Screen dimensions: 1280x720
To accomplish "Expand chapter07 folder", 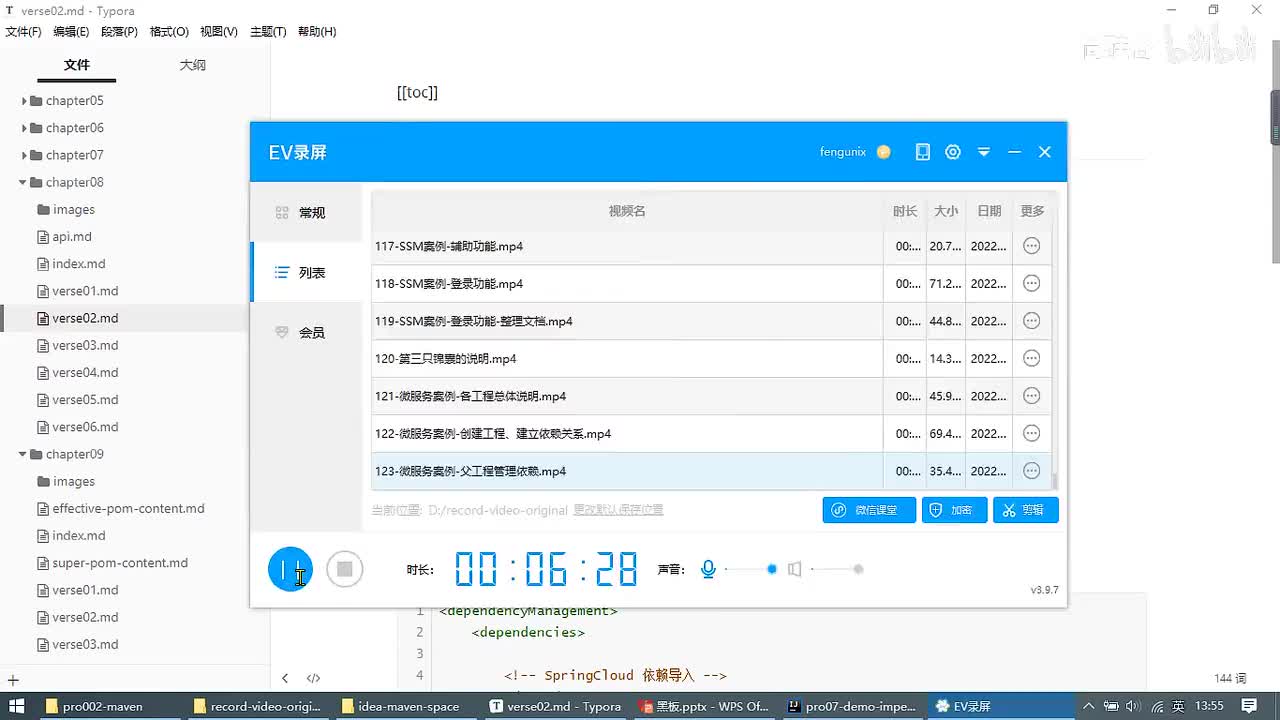I will click(x=24, y=155).
